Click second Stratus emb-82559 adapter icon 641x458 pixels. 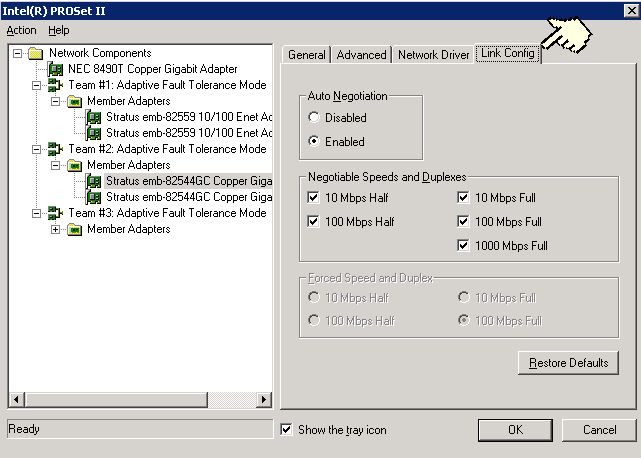pos(94,133)
